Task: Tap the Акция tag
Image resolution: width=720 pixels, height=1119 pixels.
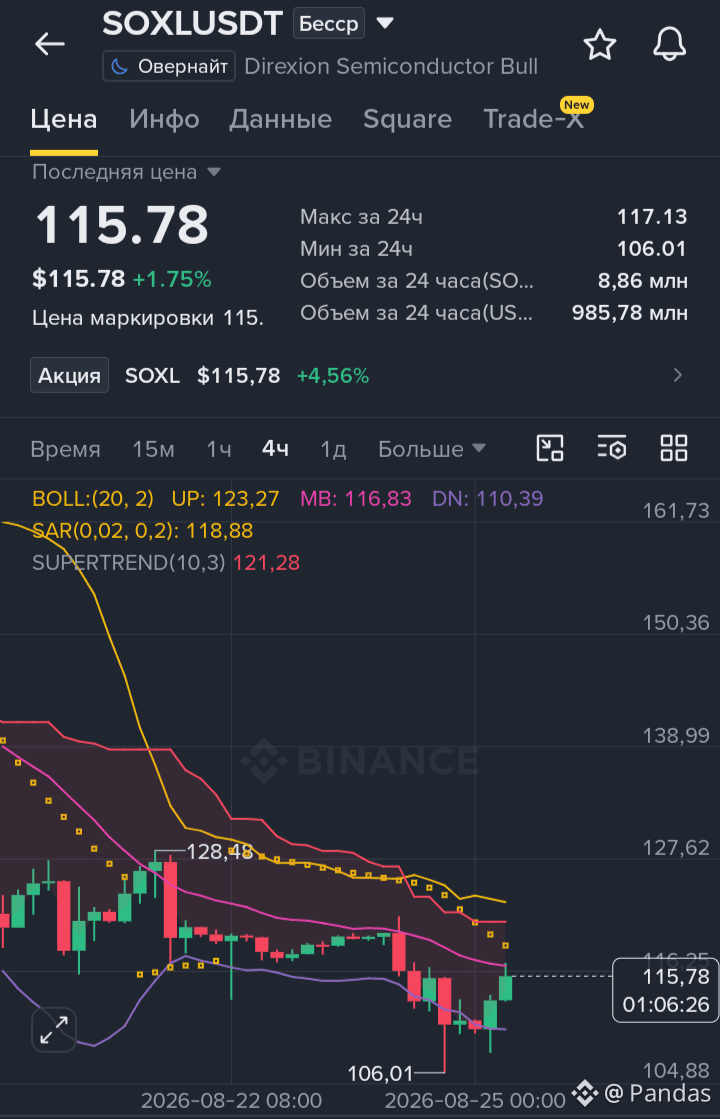Action: (69, 375)
